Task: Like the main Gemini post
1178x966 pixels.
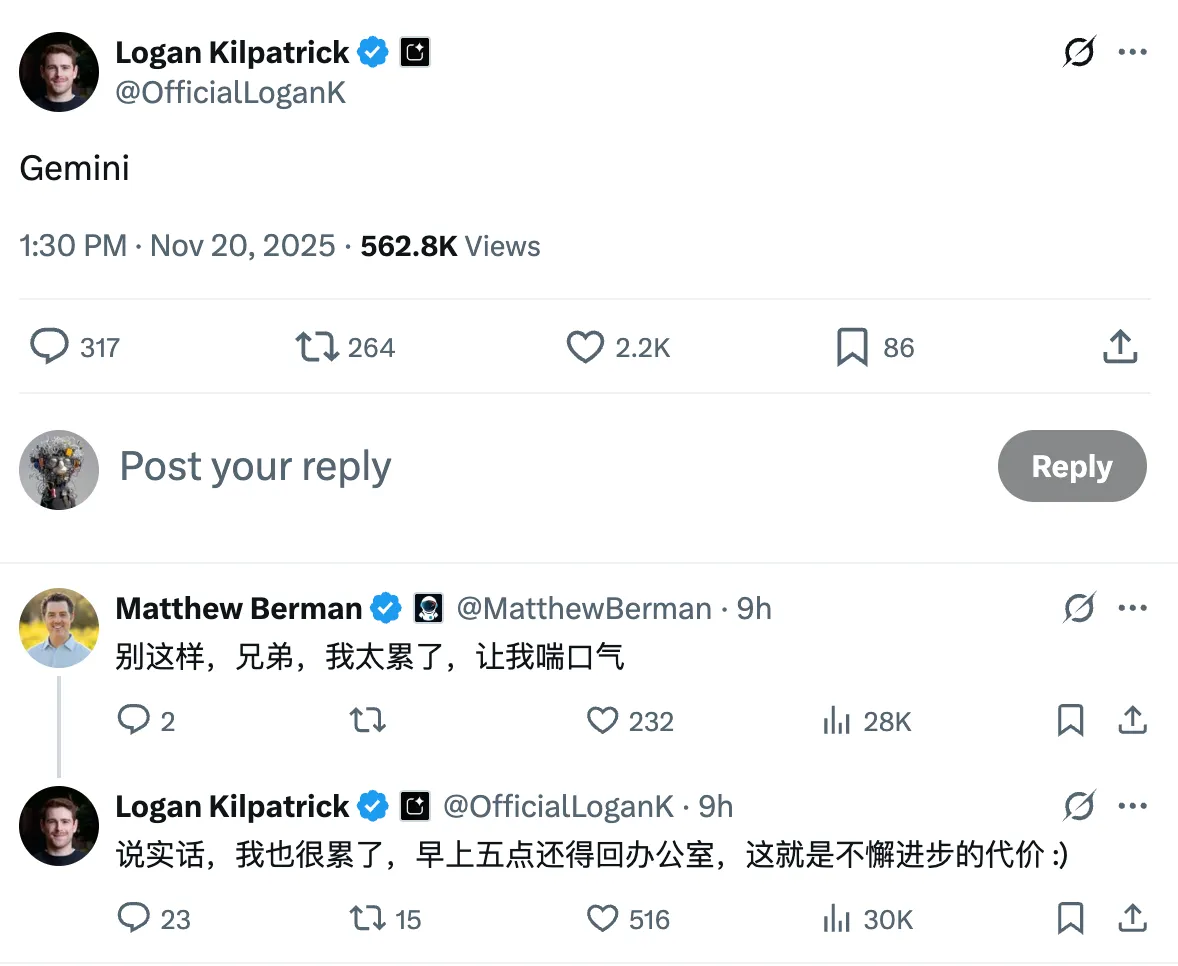Action: (585, 347)
